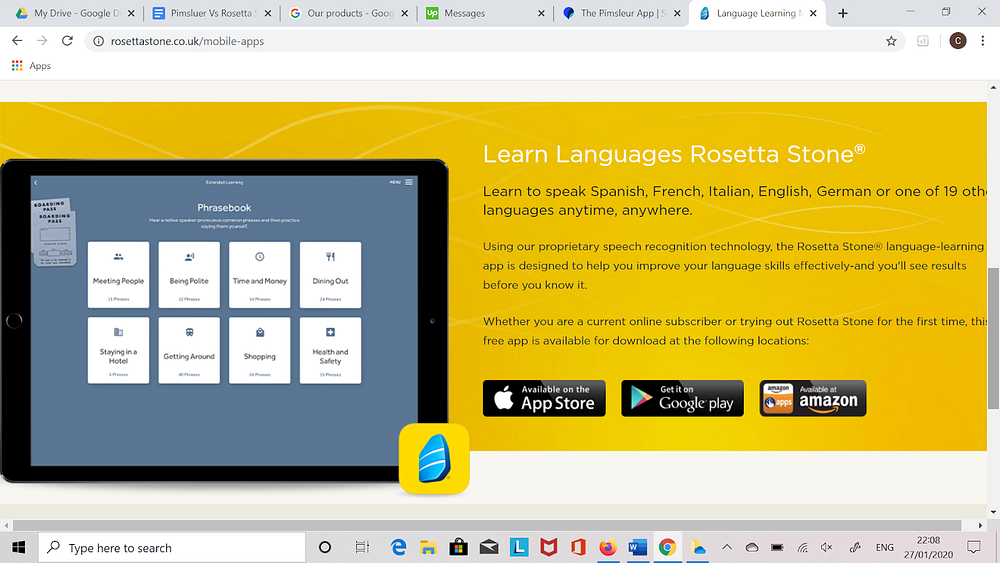Launch Microsoft Edge from taskbar
Viewport: 1000px width, 563px height.
[399, 547]
